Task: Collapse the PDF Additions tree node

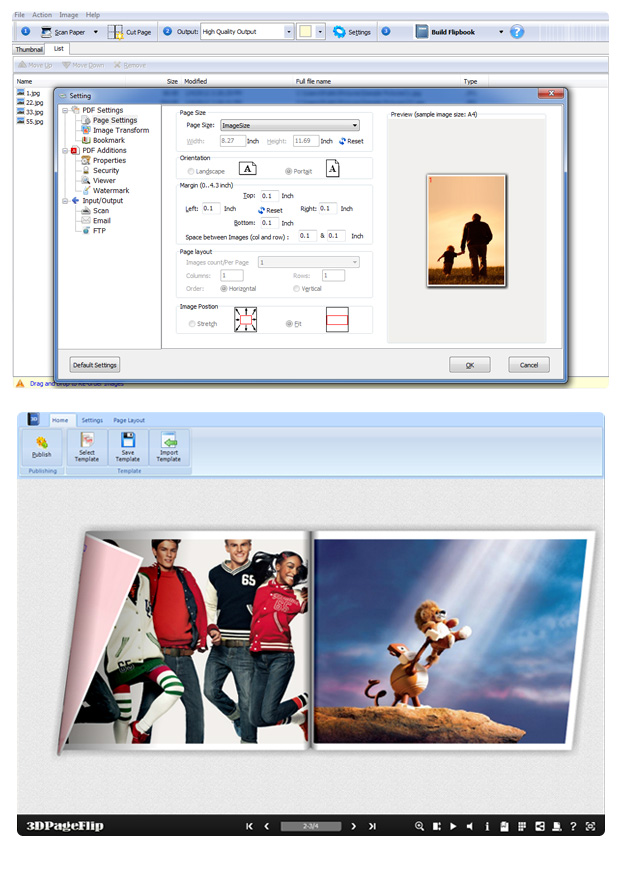Action: point(65,150)
